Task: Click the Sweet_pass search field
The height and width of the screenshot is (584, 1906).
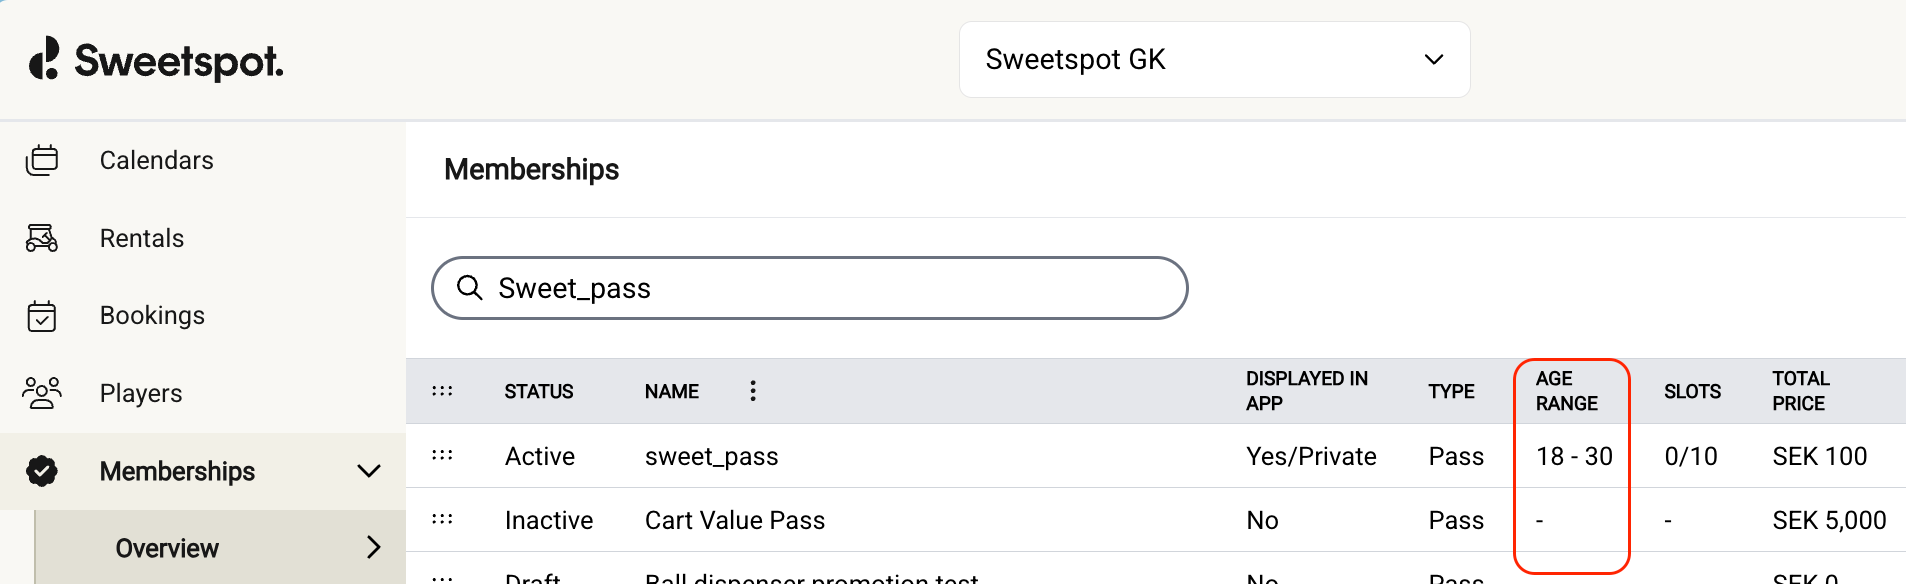Action: click(830, 288)
